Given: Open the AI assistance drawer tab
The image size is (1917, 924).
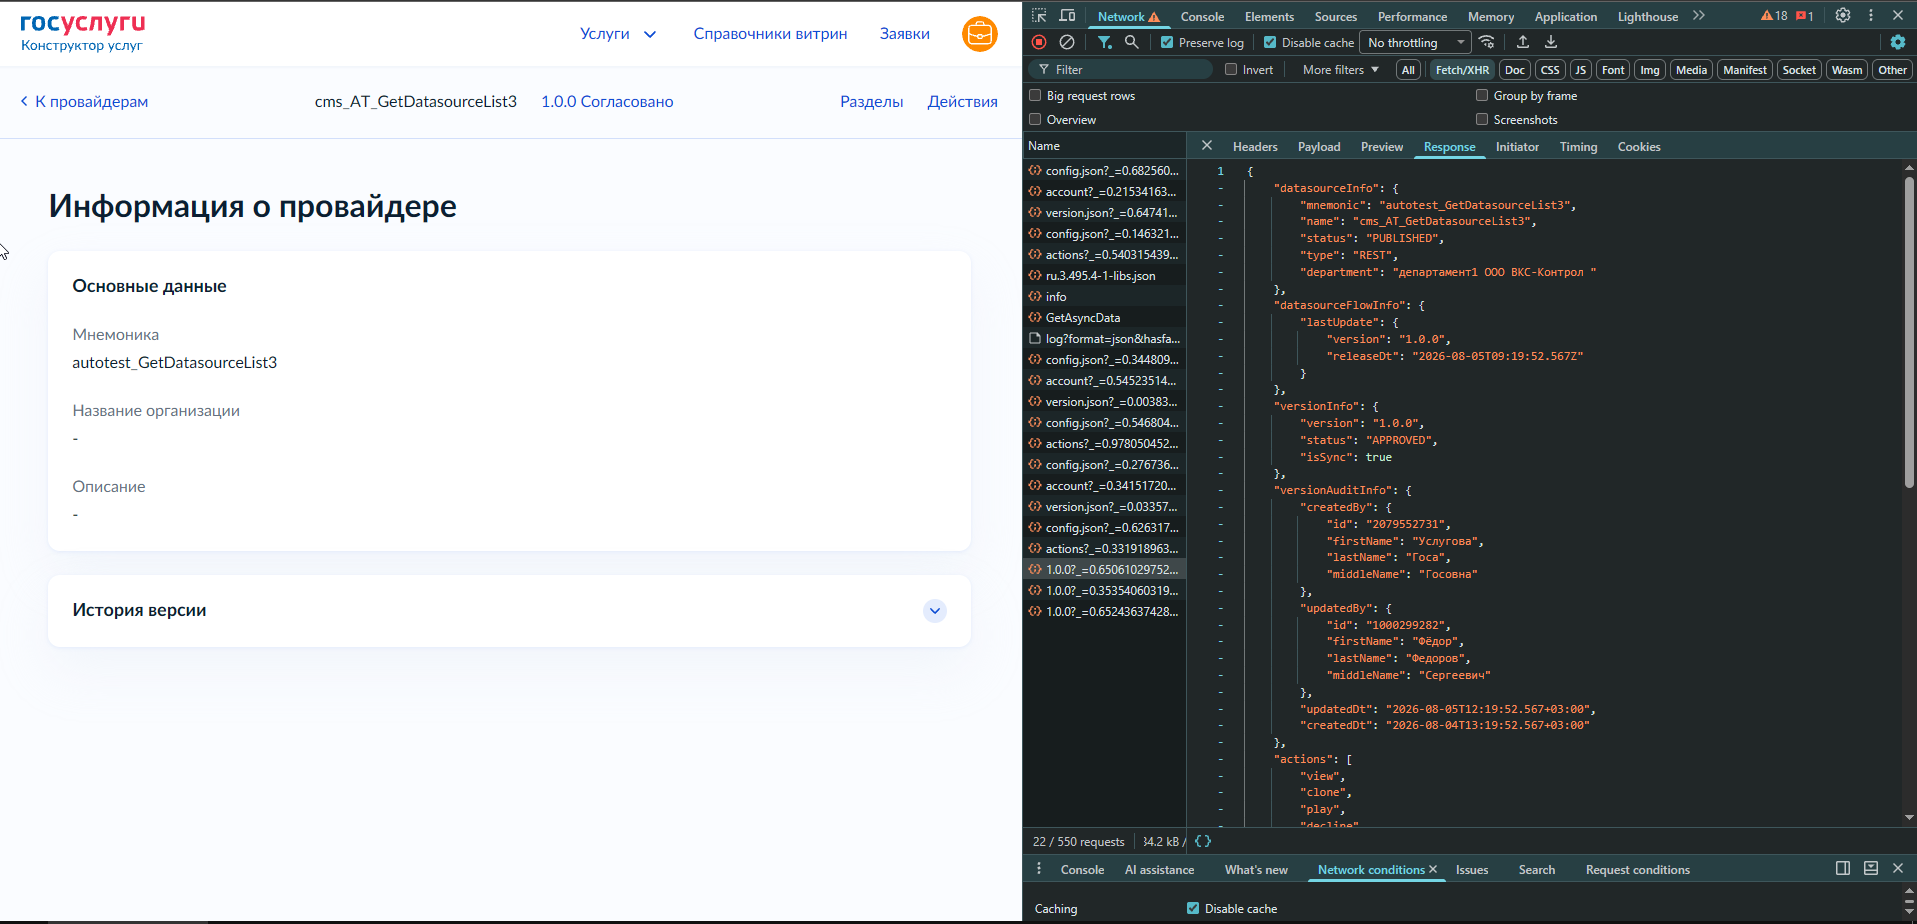Looking at the screenshot, I should pos(1159,869).
